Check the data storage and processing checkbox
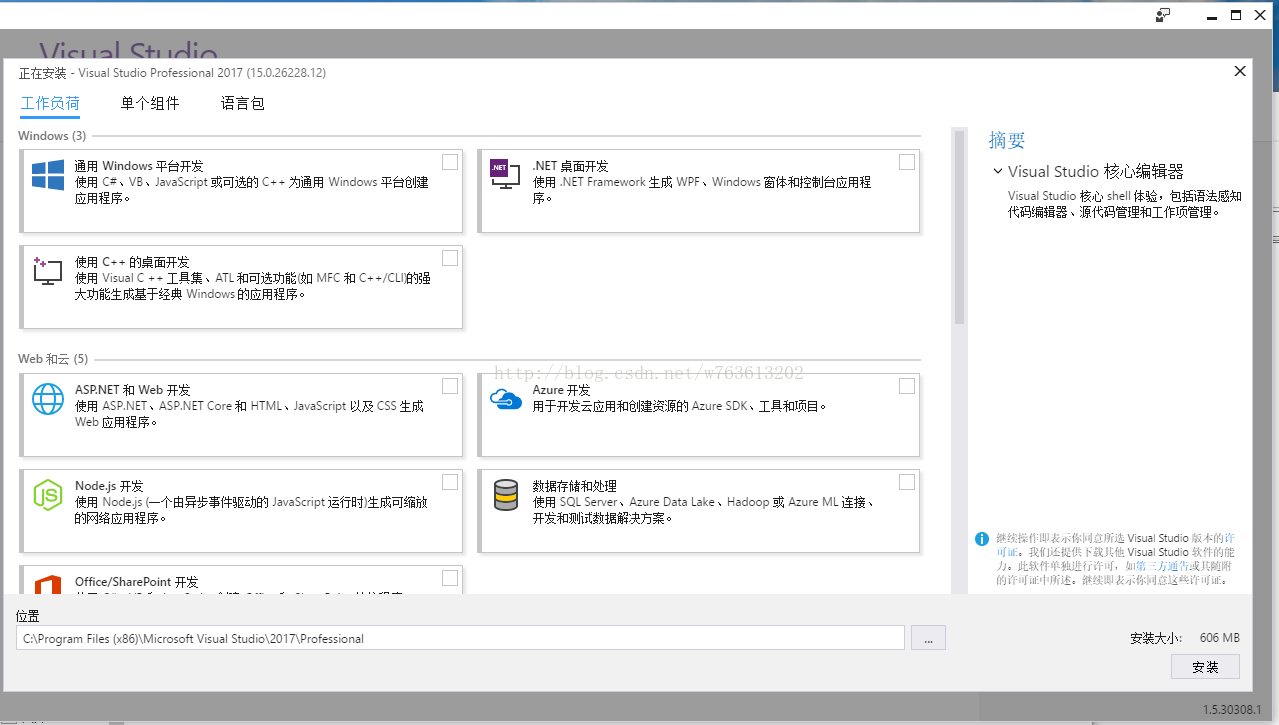Image resolution: width=1279 pixels, height=725 pixels. tap(907, 482)
